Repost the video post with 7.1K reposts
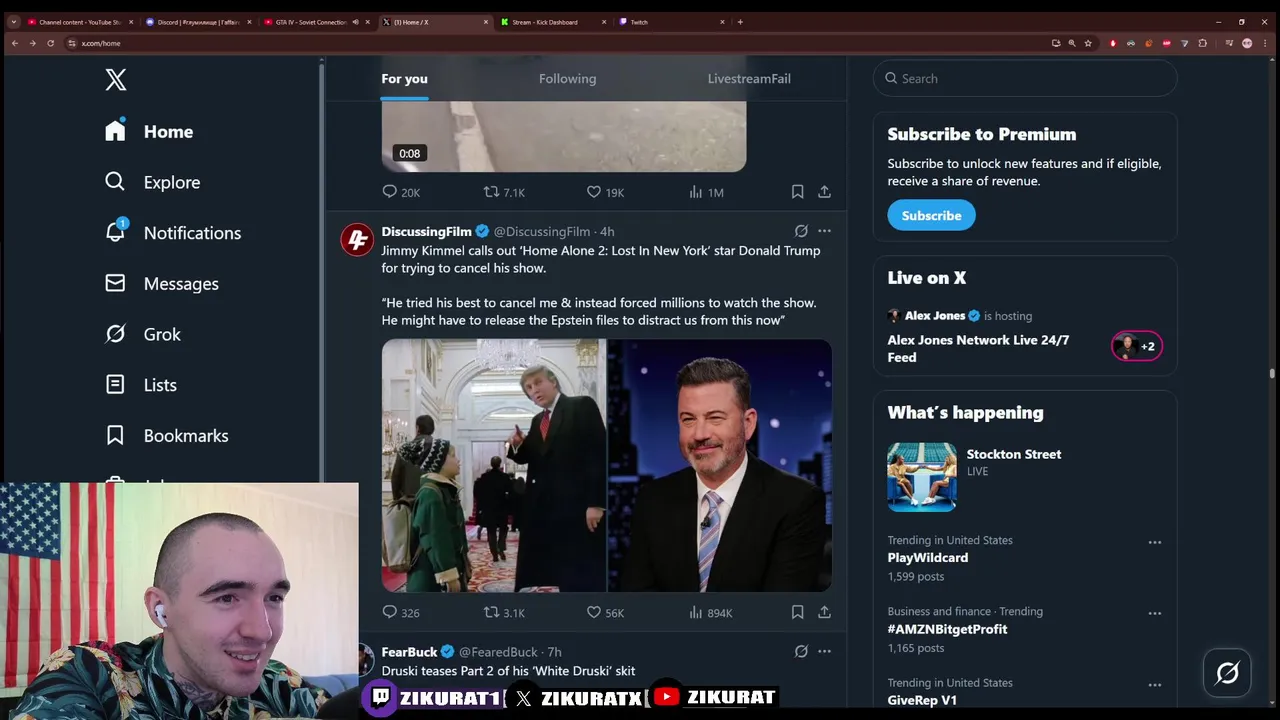The image size is (1280, 720). [x=504, y=192]
